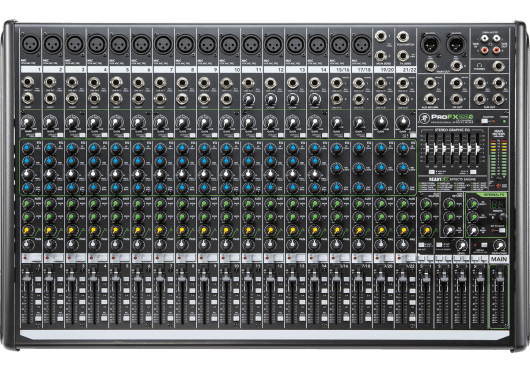
Task: Click the Mackie running man logo
Action: 424,118
